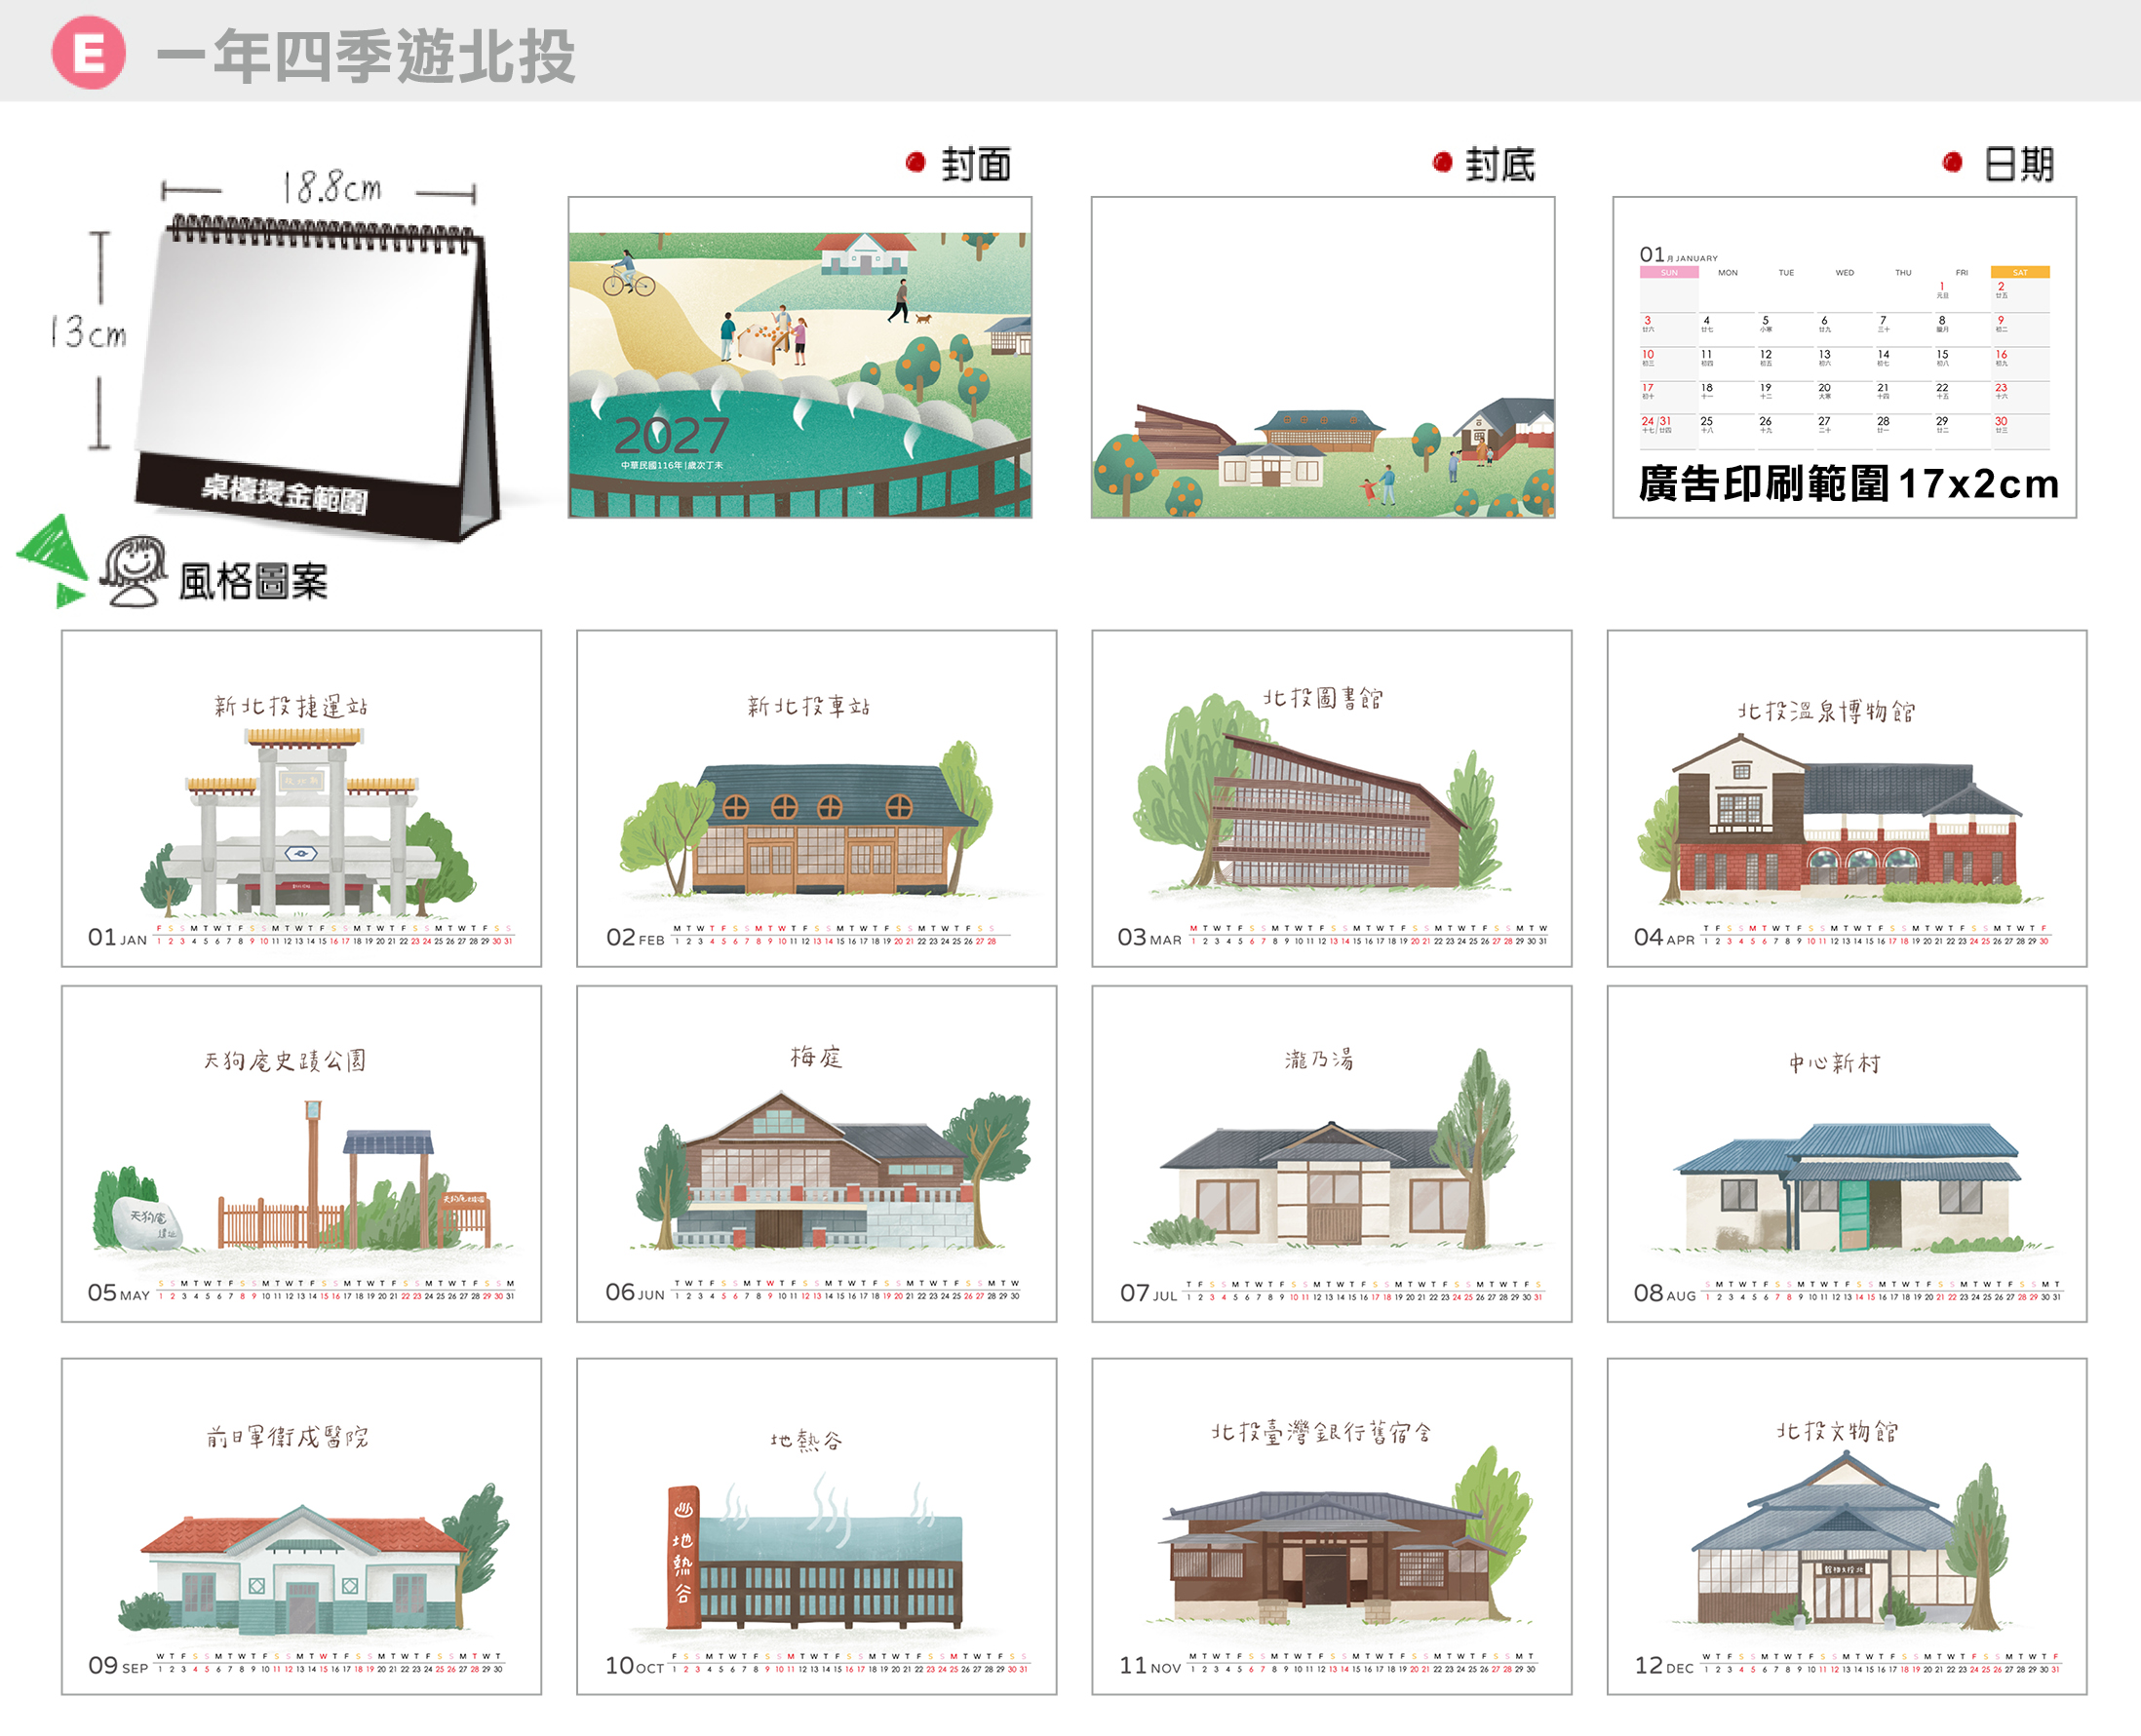Screen dimensions: 2141x1736
Task: Click the 一年四季遊北投 title text
Action: [x=365, y=56]
